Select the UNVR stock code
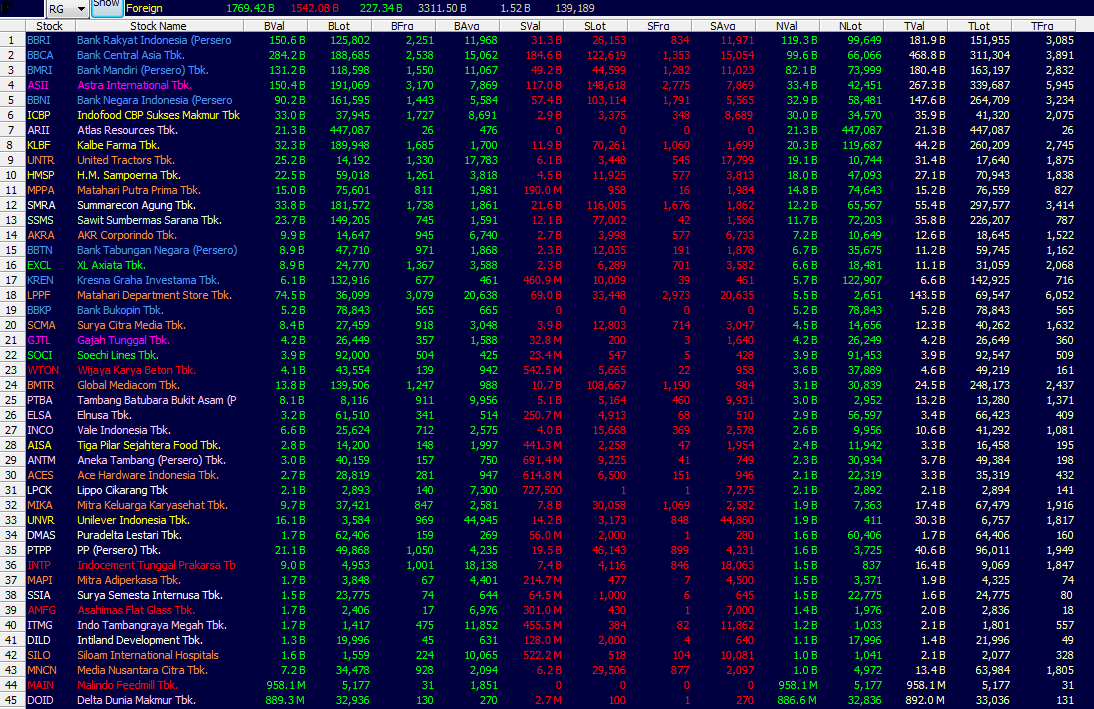 (40, 521)
